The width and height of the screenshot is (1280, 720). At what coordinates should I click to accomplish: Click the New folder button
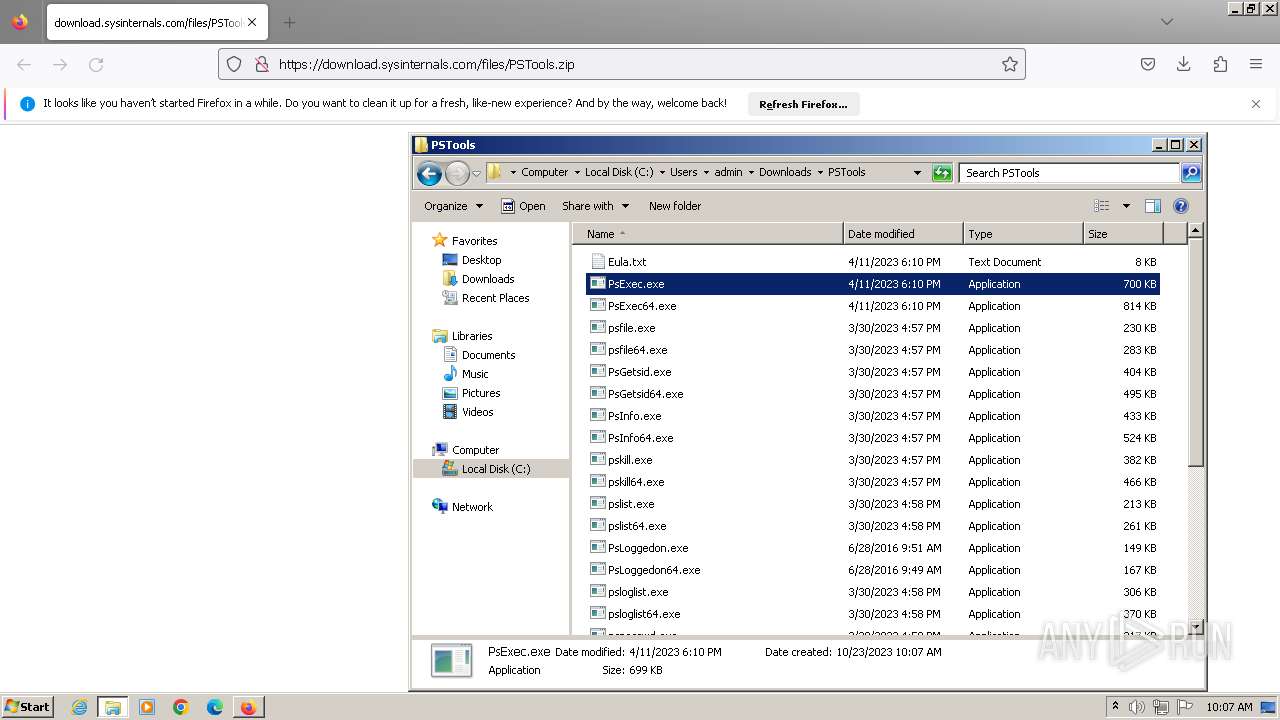[x=675, y=206]
